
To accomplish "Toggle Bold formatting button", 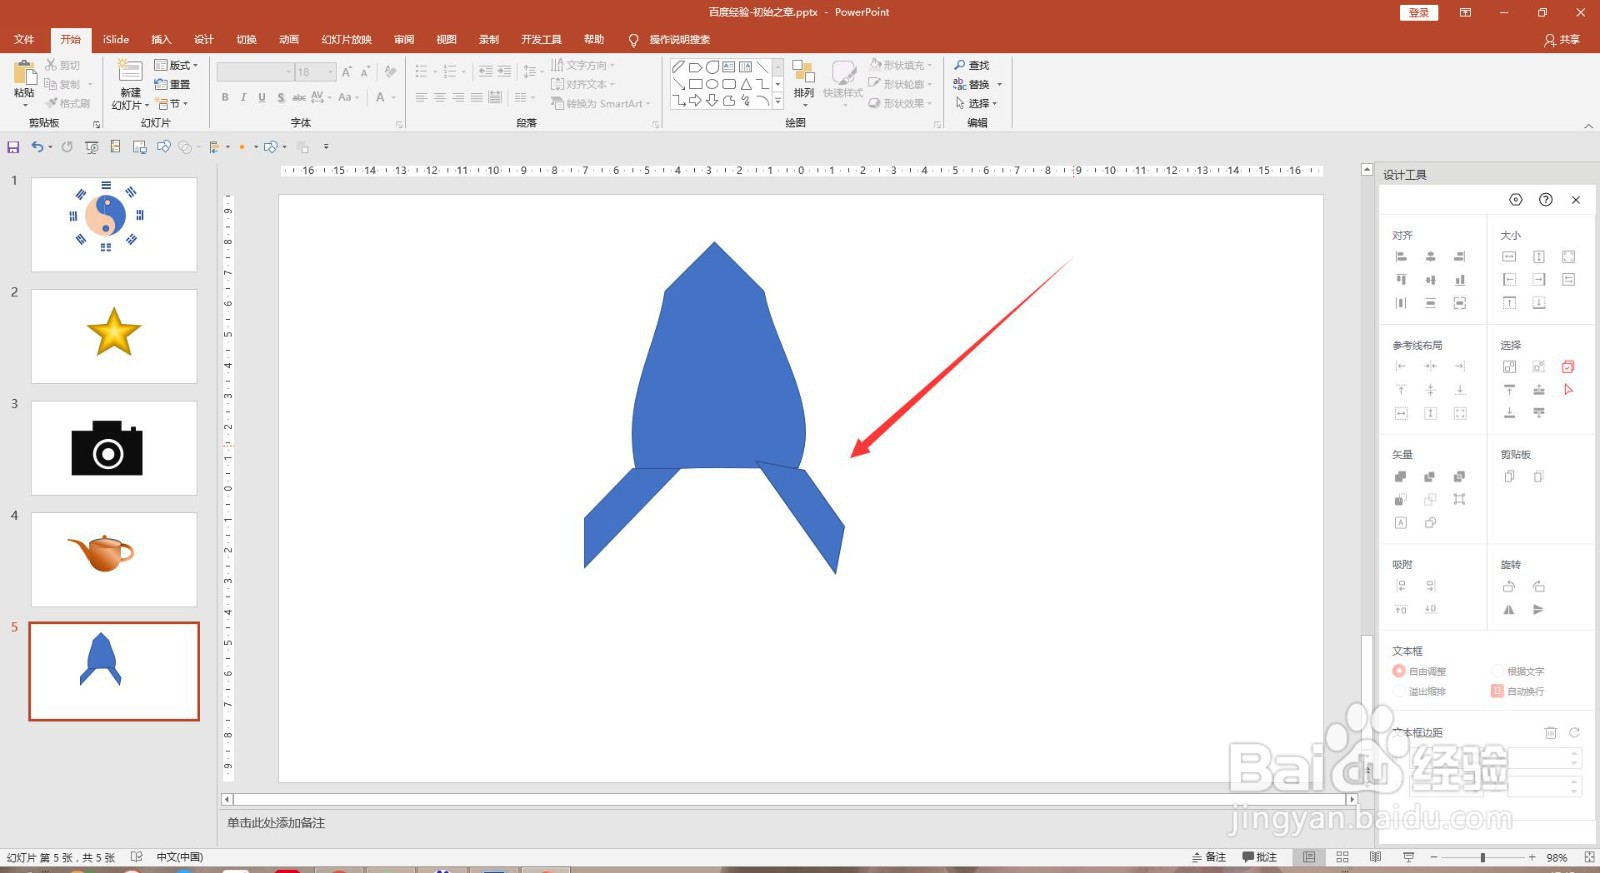I will point(225,97).
